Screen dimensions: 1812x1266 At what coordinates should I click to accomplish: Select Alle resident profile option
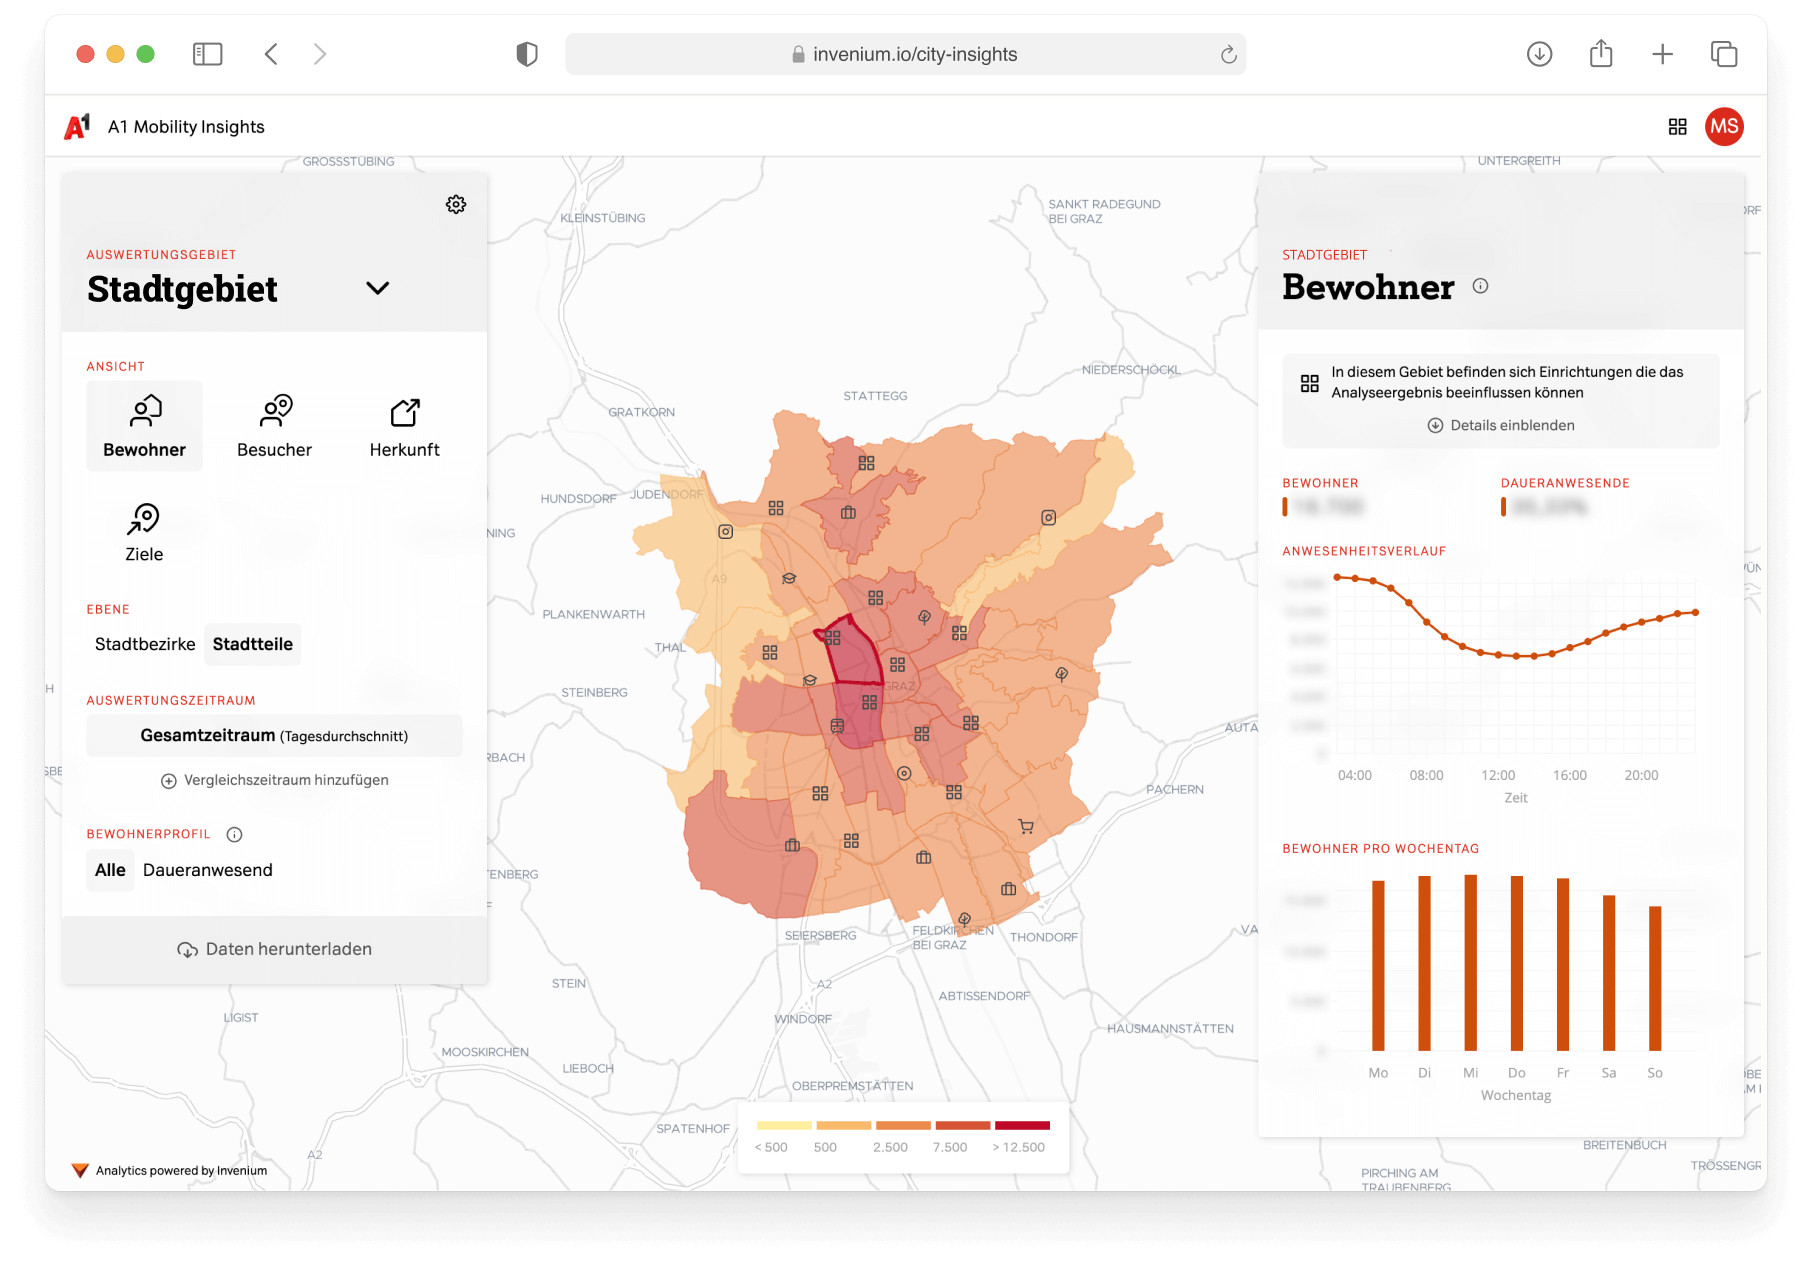tap(110, 870)
